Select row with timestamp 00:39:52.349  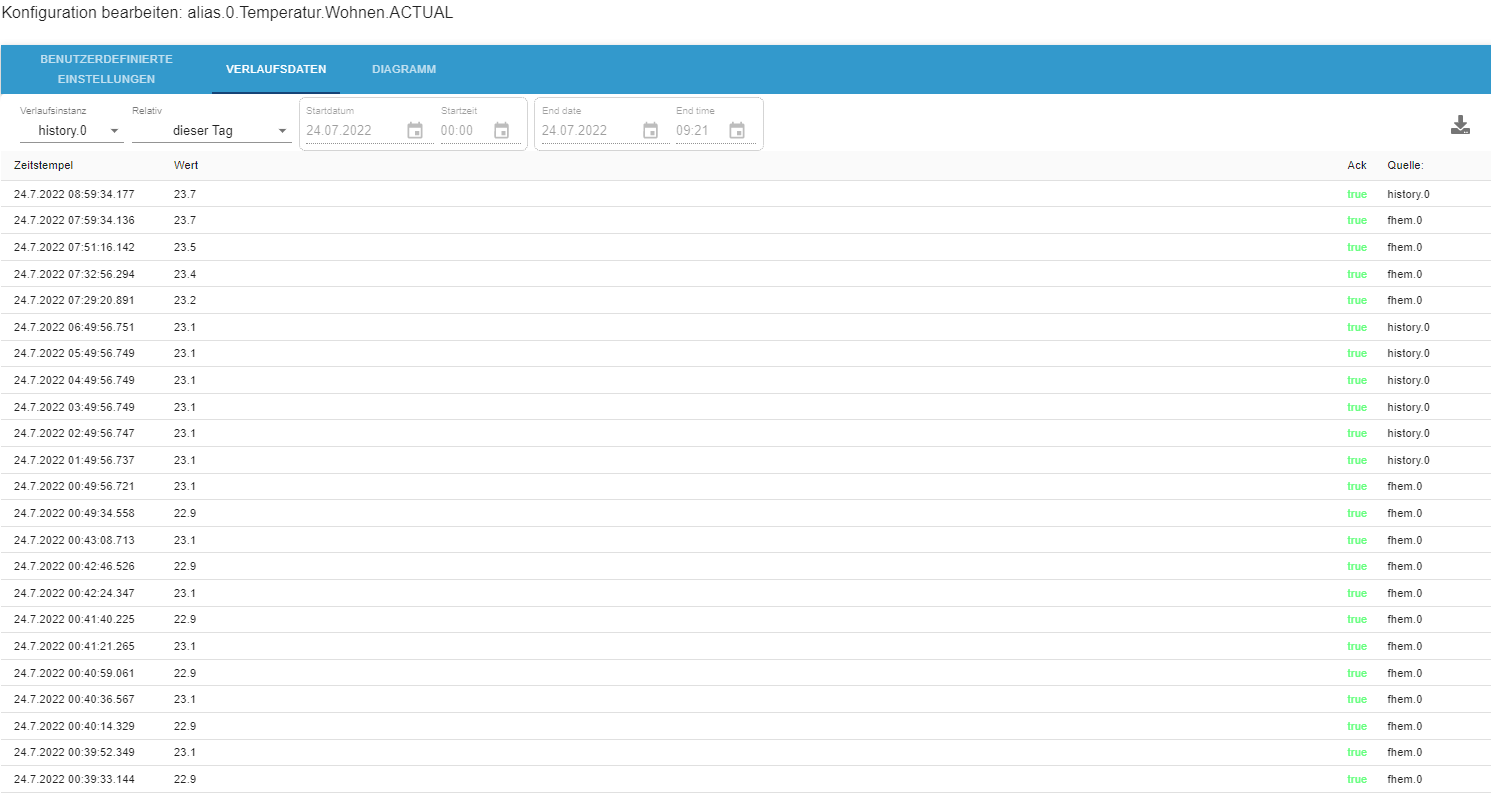pyautogui.click(x=745, y=752)
